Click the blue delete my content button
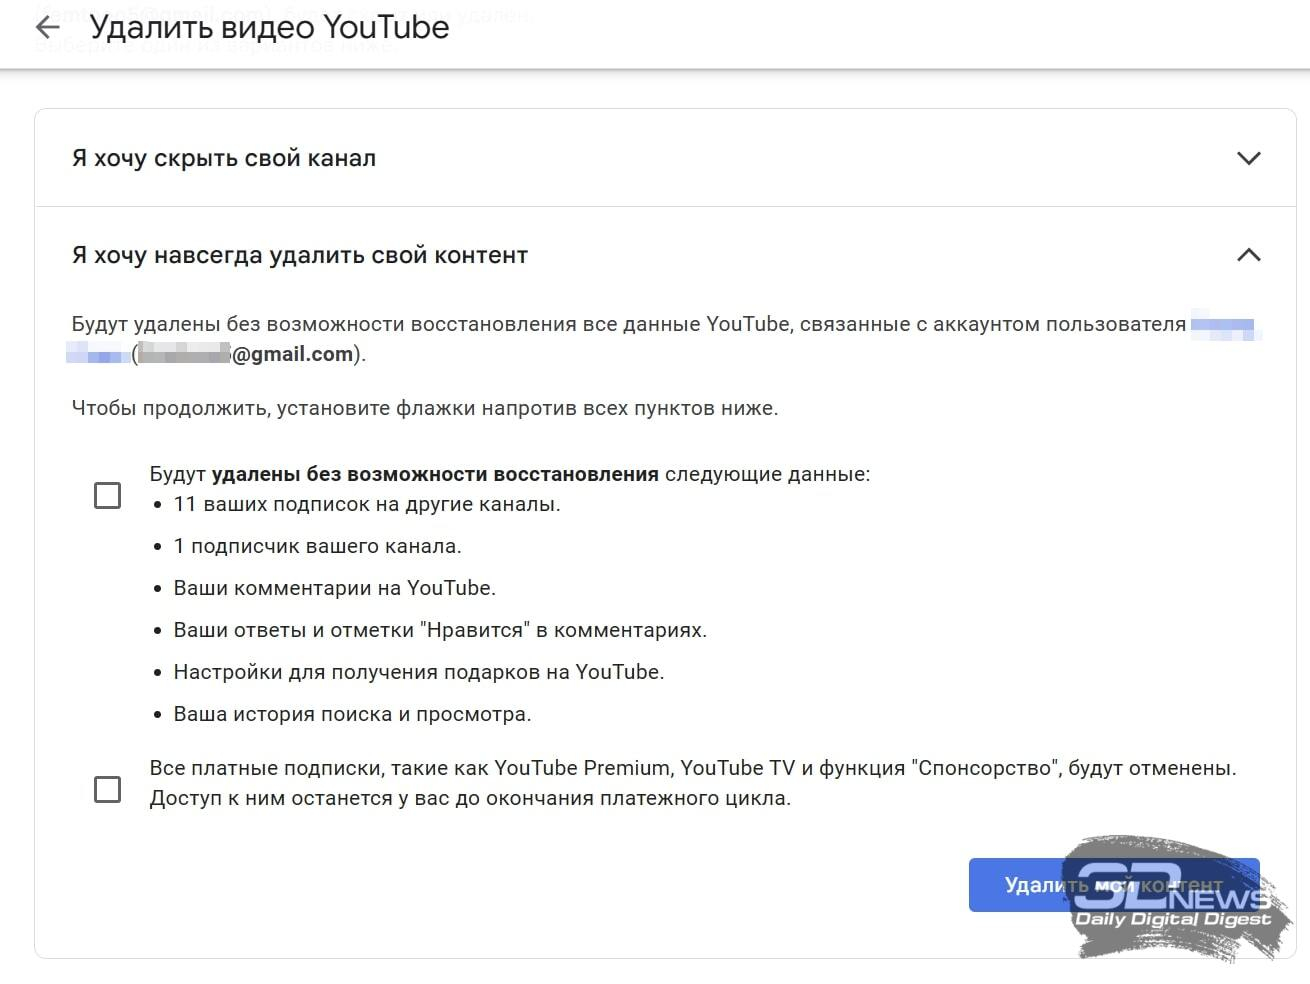Image resolution: width=1310 pixels, height=984 pixels. click(x=1114, y=885)
